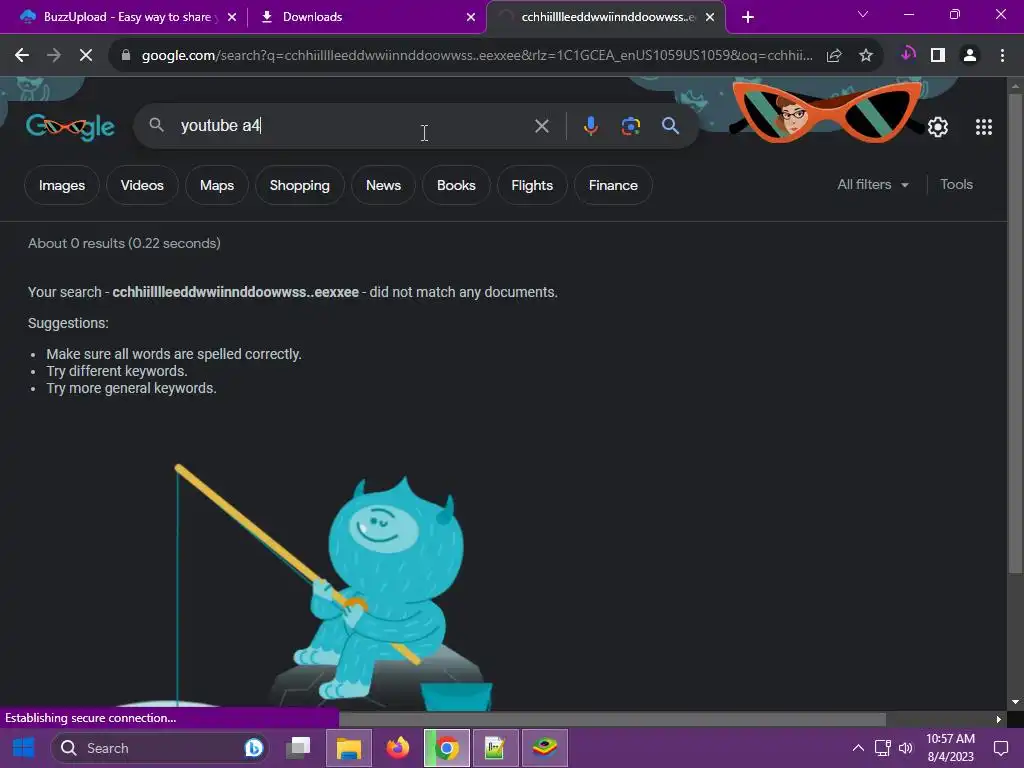Filter results by Shopping

point(300,185)
